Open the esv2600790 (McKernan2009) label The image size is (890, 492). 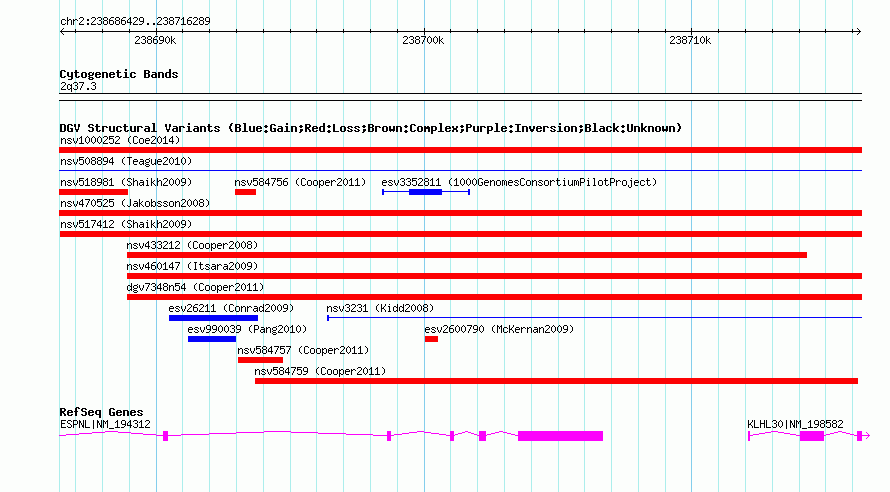point(499,329)
